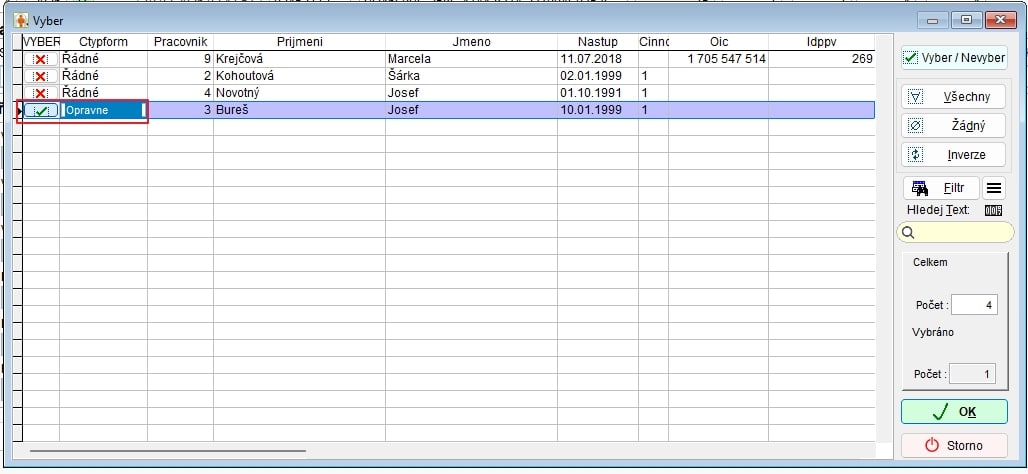Click the Nastup column header

click(597, 42)
